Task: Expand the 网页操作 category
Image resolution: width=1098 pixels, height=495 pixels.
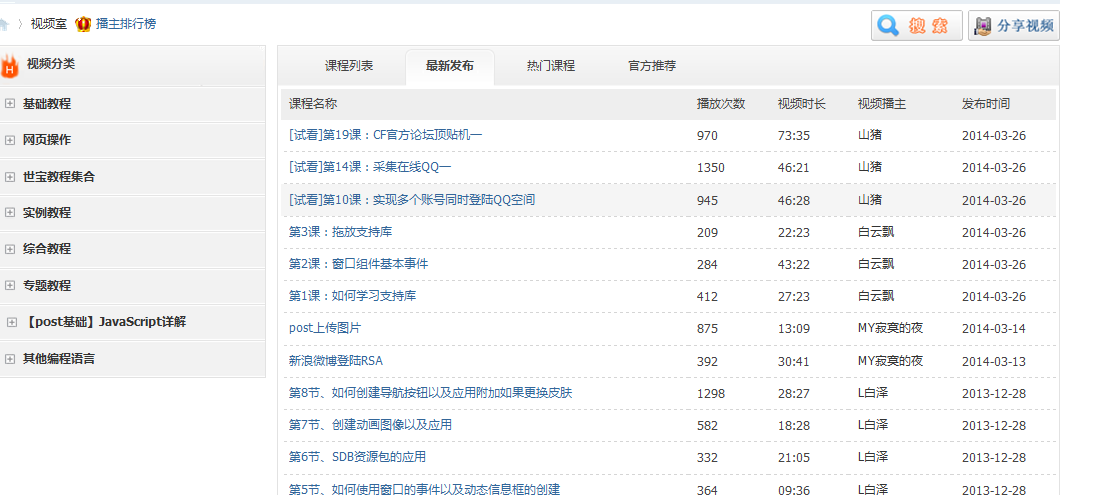Action: (x=10, y=140)
